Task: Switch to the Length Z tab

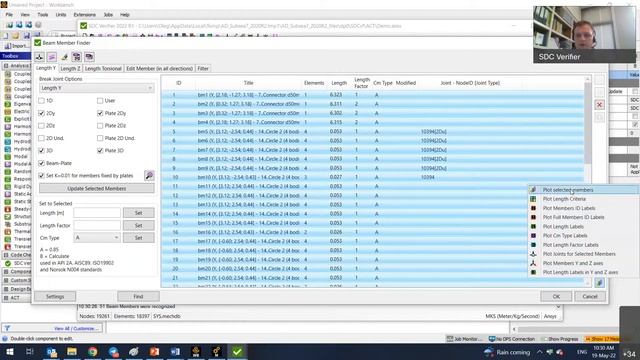Action: 70,69
